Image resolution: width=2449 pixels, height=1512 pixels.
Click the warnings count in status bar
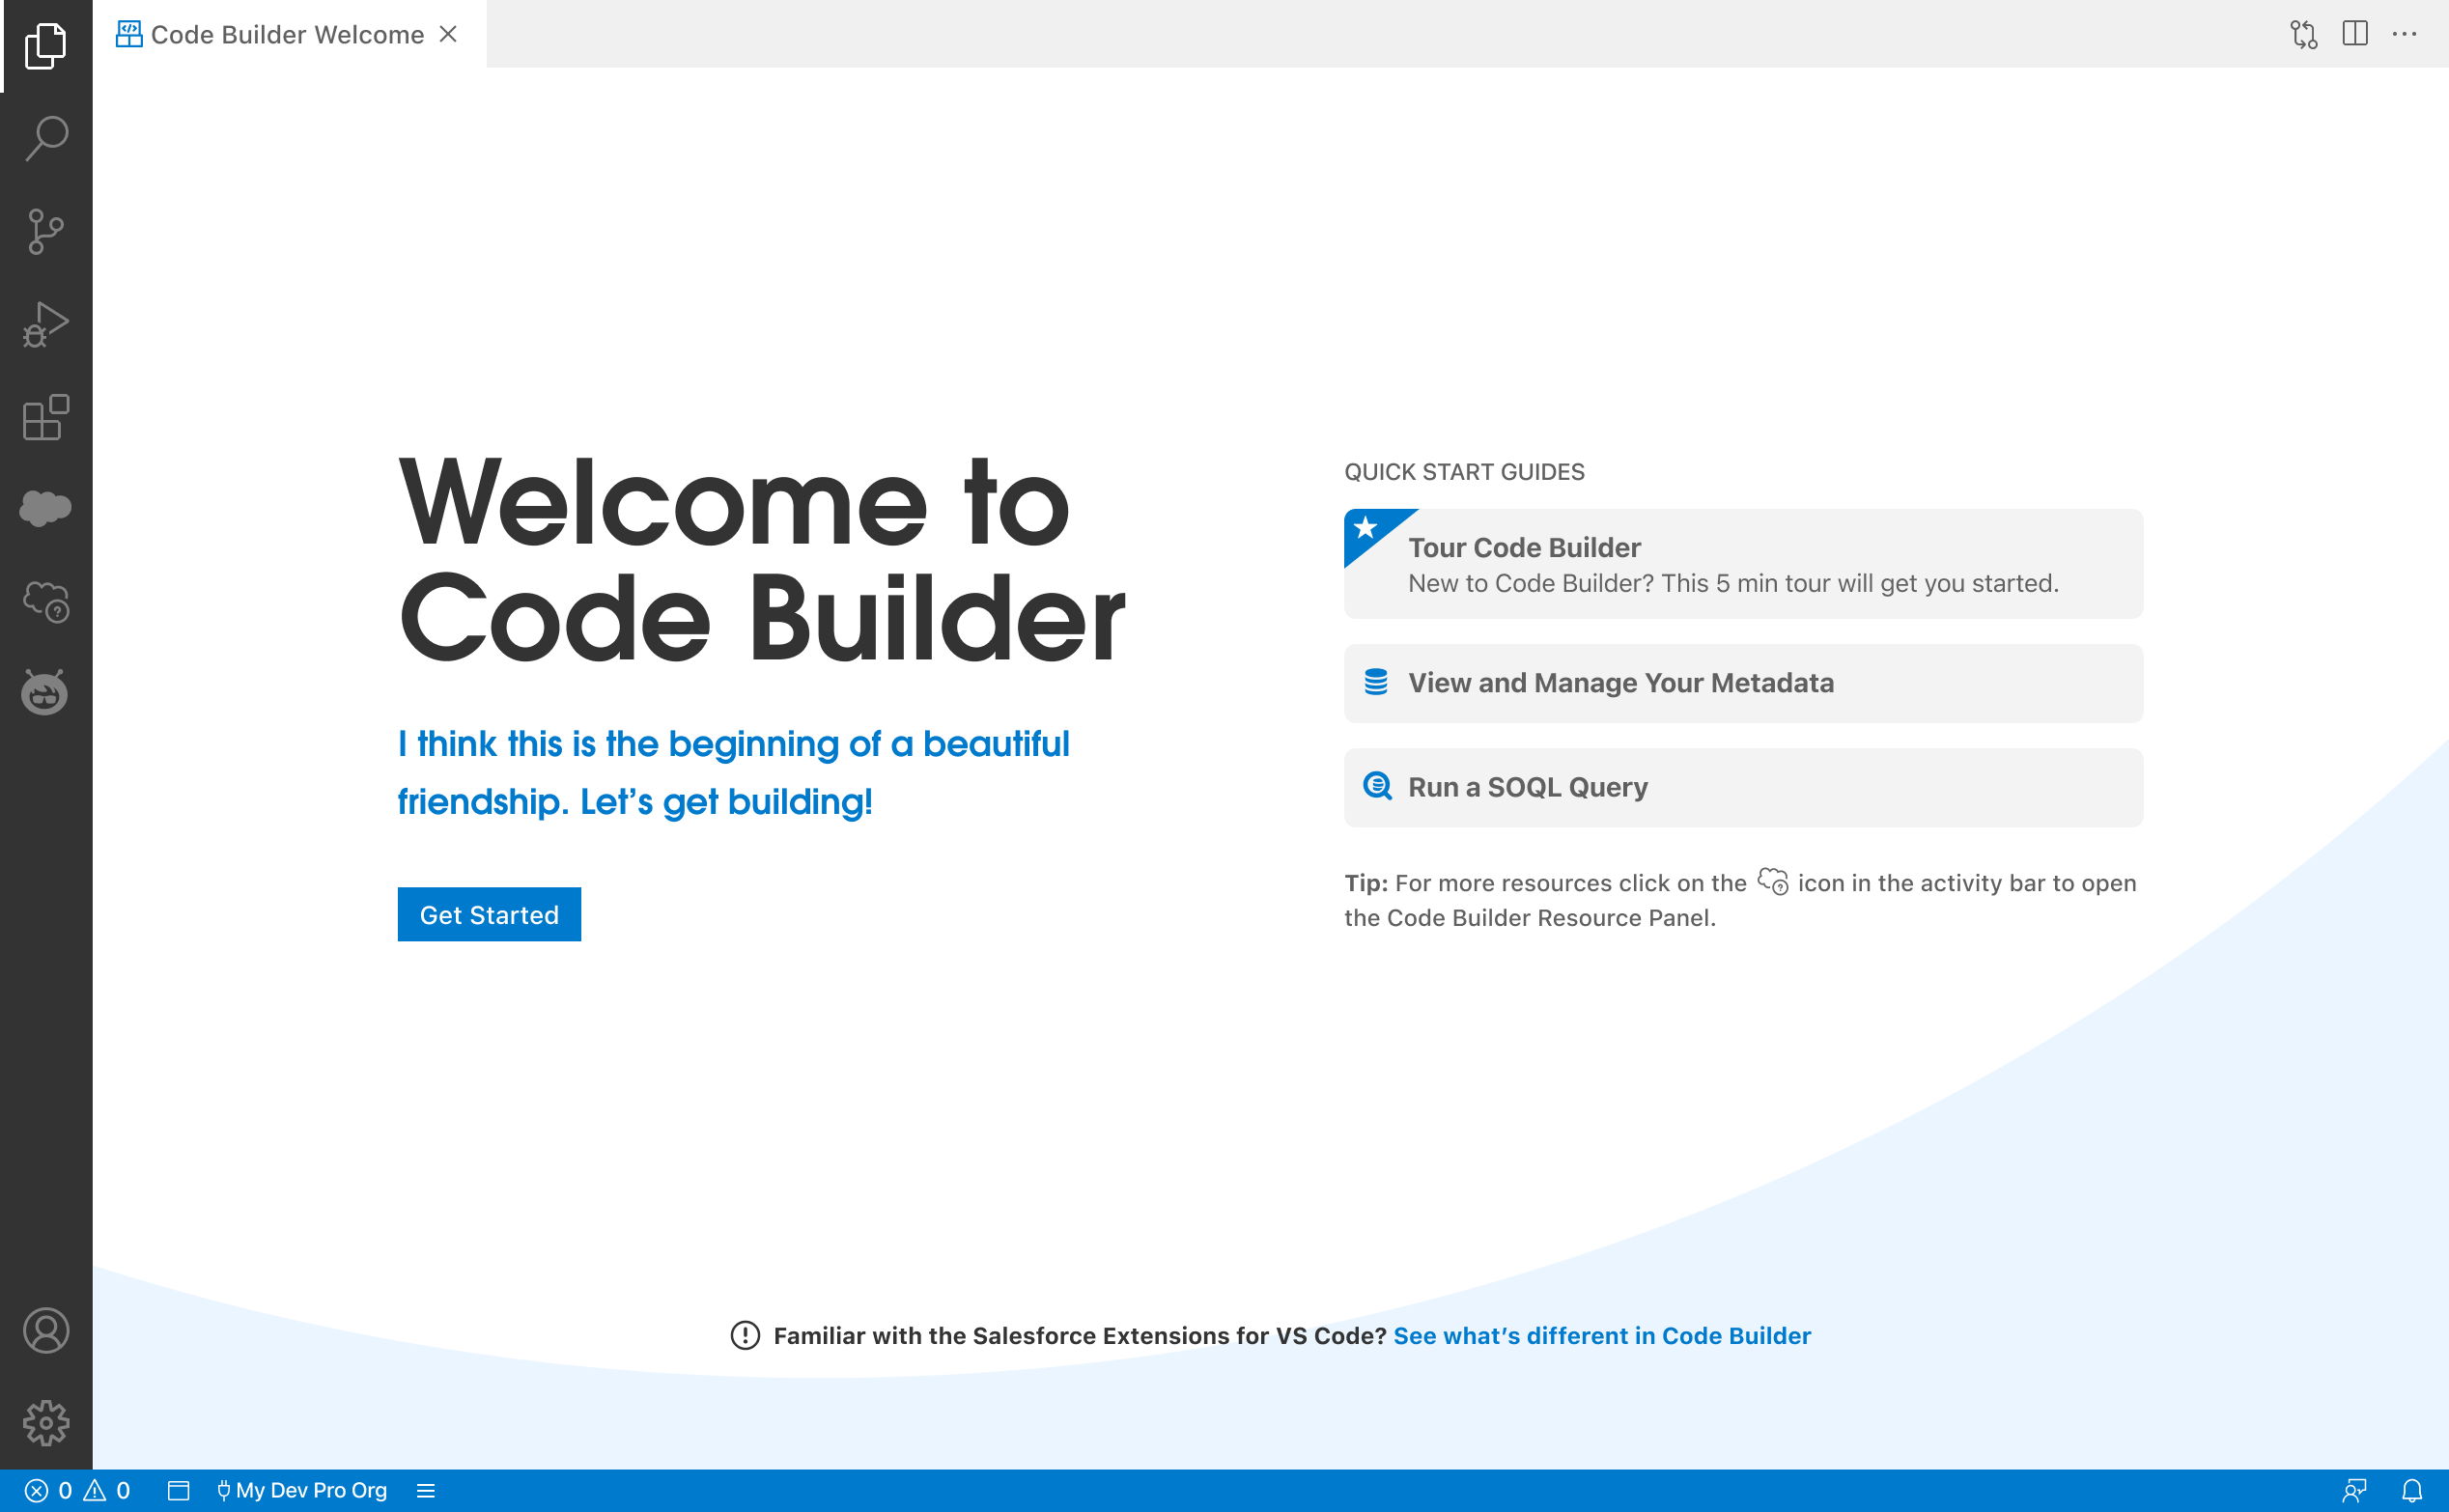[107, 1490]
